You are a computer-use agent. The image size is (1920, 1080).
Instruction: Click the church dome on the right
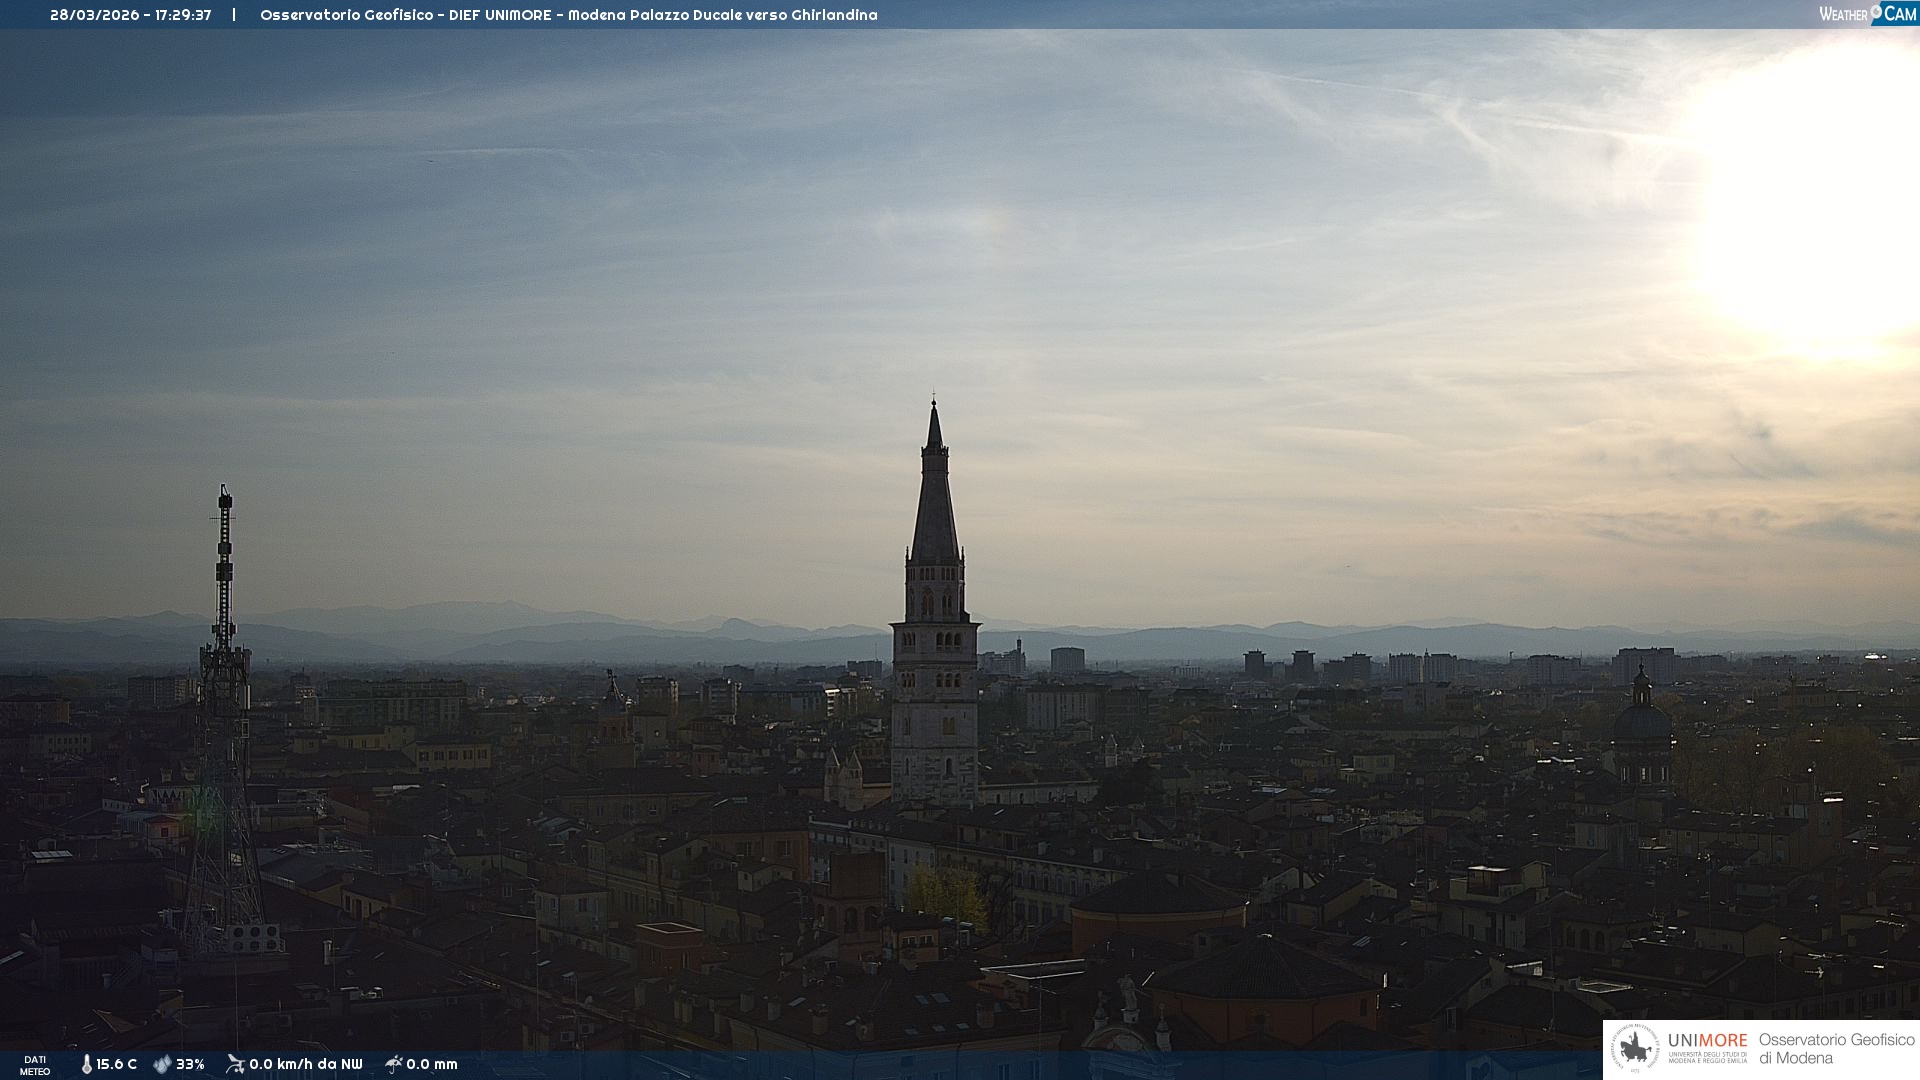point(1641,720)
